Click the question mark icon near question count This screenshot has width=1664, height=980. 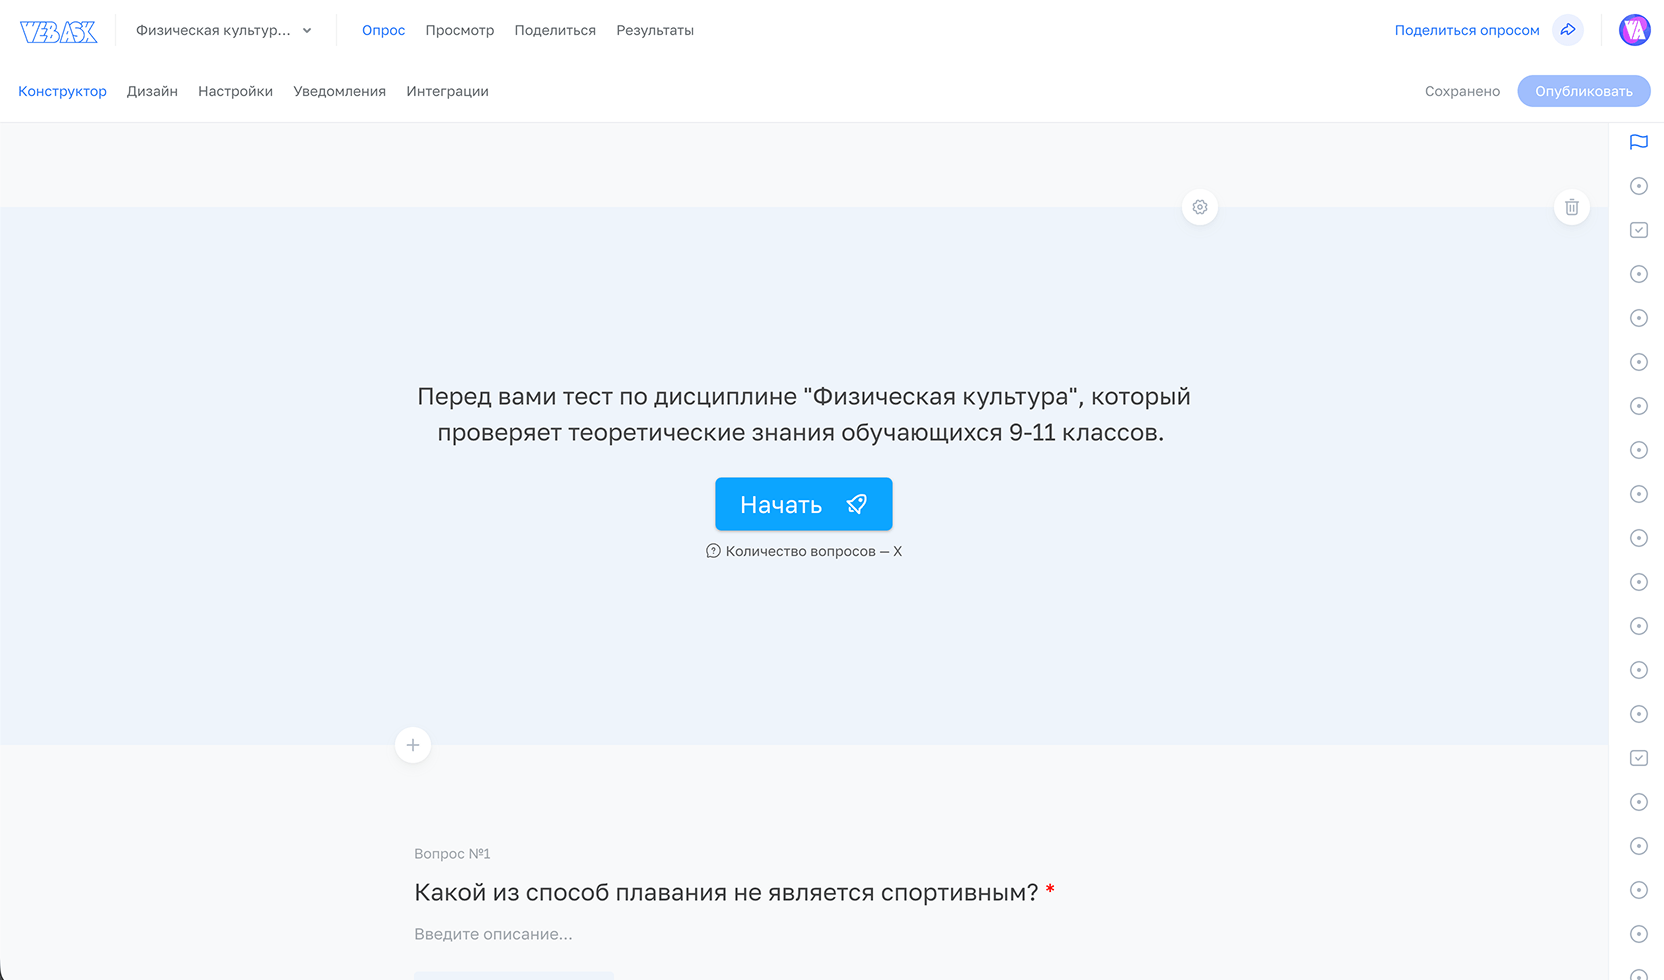coord(713,551)
